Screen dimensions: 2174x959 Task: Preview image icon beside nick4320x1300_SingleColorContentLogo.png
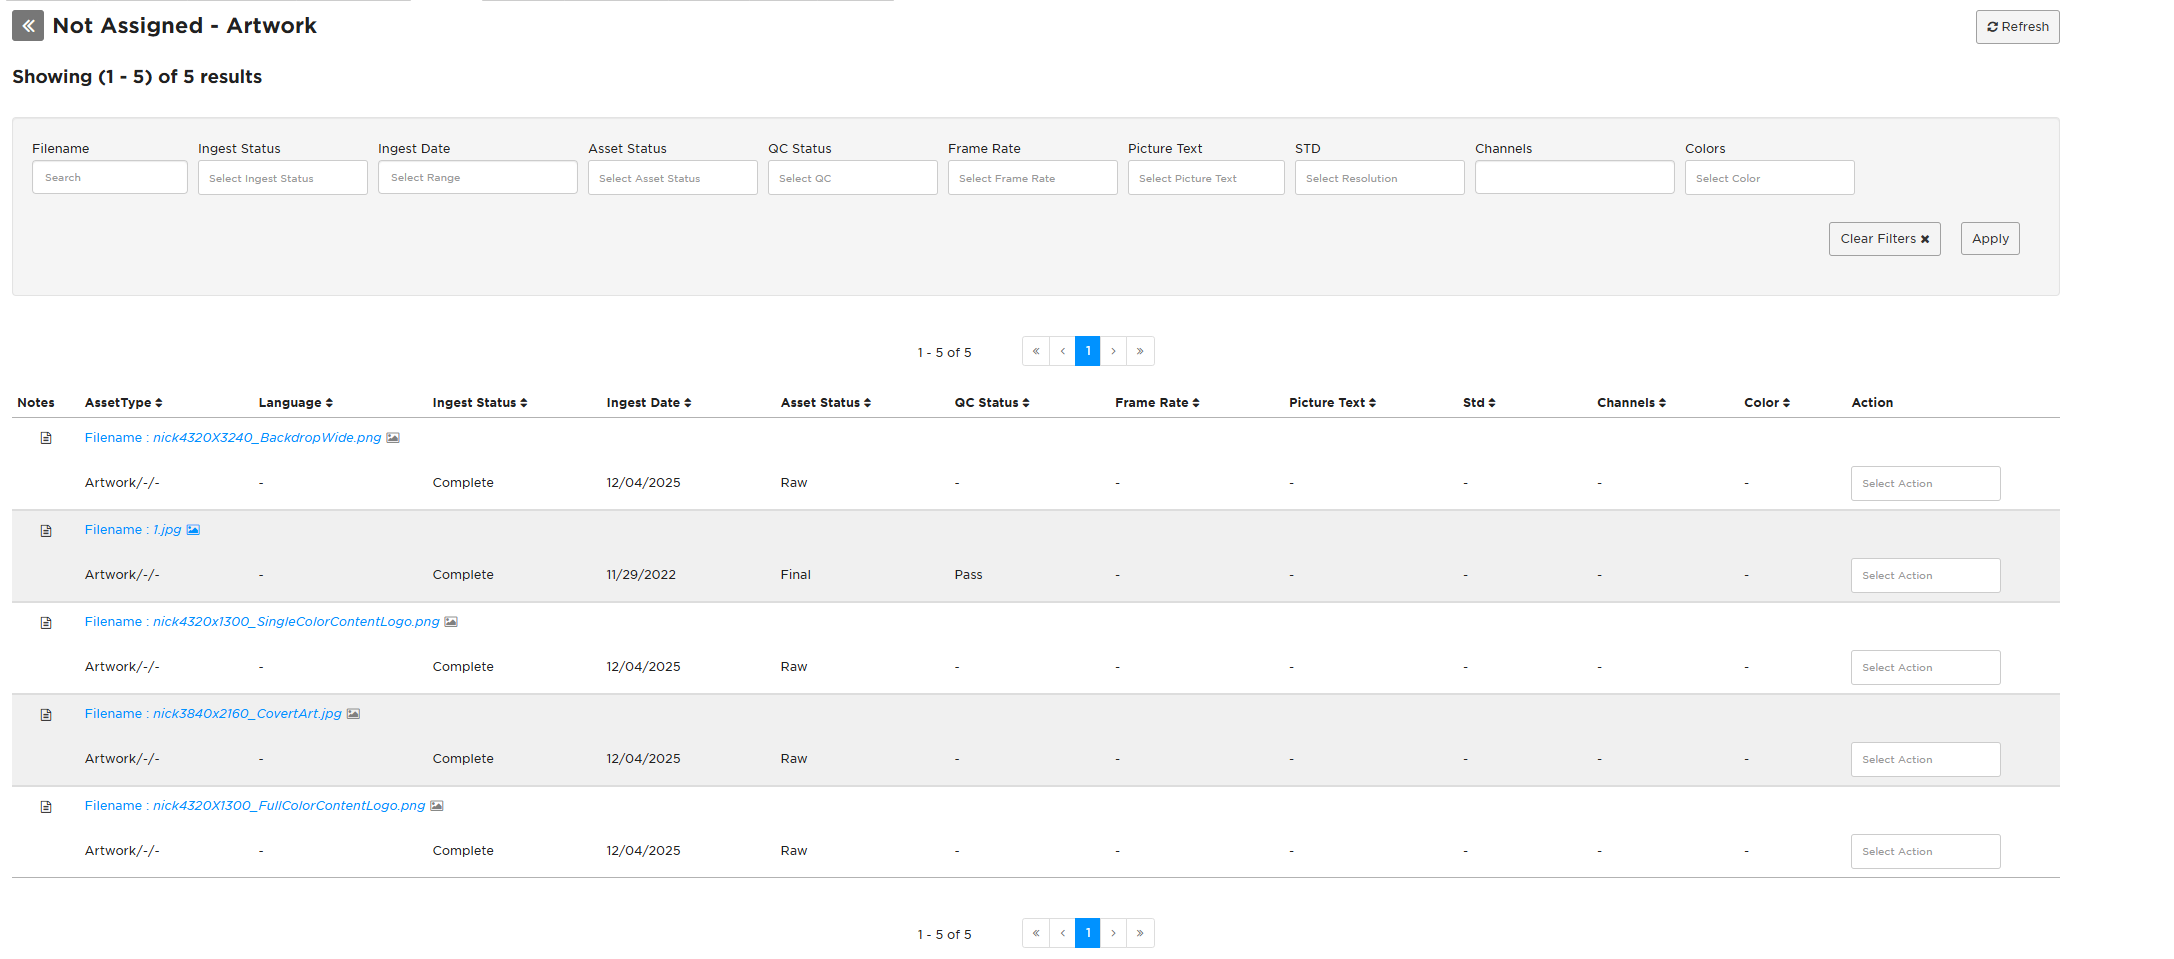tap(451, 622)
